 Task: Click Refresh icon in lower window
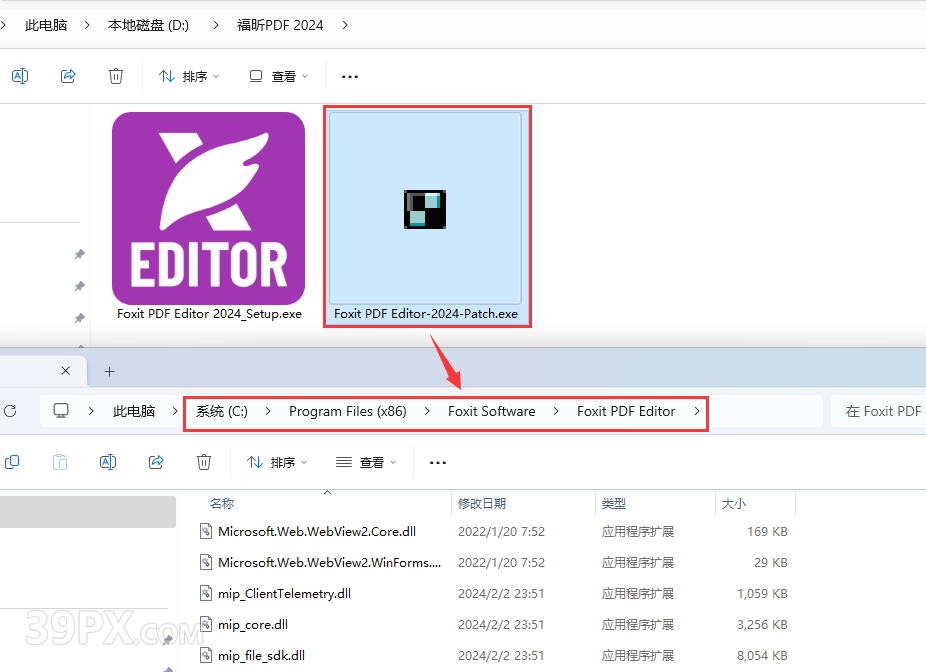[11, 411]
